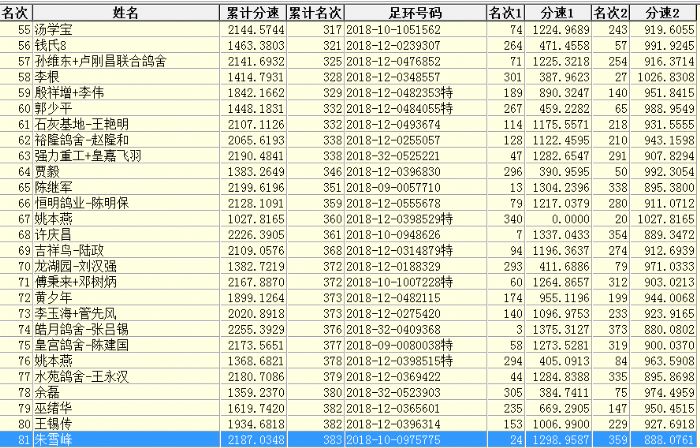Select 皓月鸽舍-张吕锡 in the name column
This screenshot has width=700, height=448.
(83, 328)
